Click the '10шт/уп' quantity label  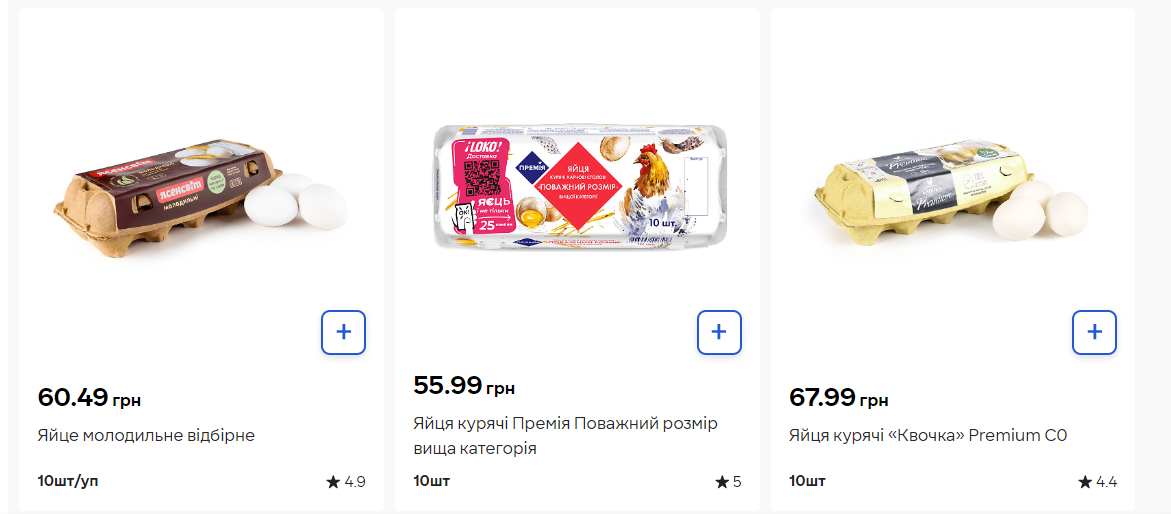[x=68, y=481]
